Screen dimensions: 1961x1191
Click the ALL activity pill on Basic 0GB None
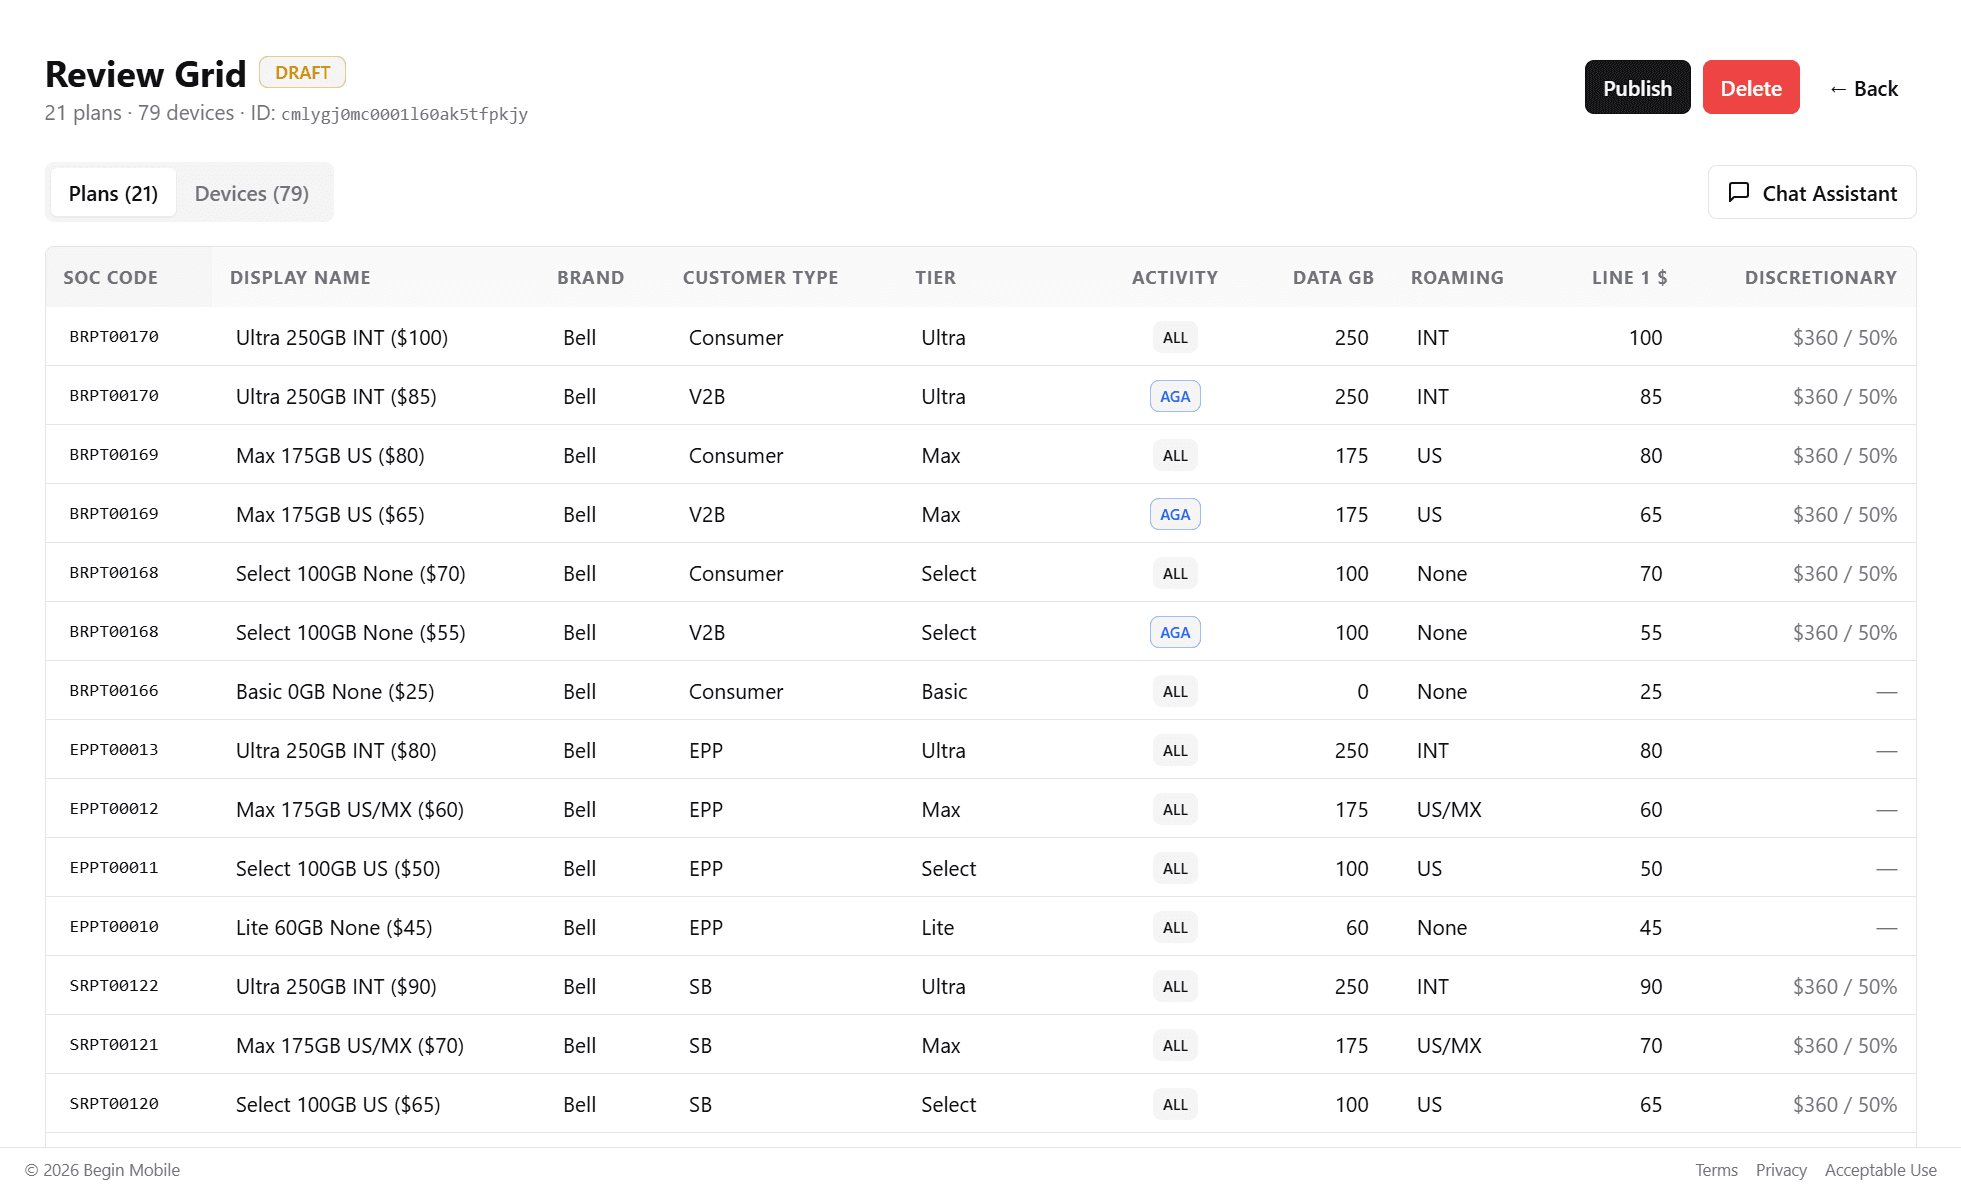coord(1174,691)
